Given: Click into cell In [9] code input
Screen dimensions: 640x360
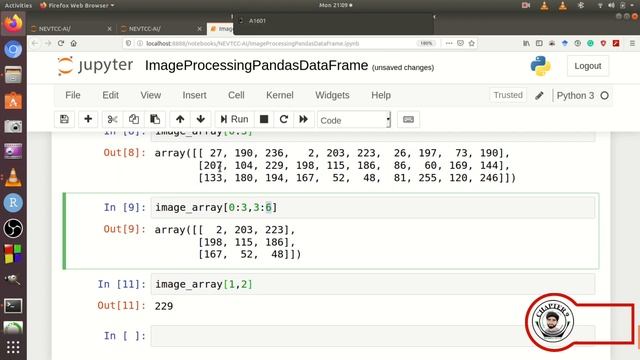Looking at the screenshot, I should pos(373,207).
